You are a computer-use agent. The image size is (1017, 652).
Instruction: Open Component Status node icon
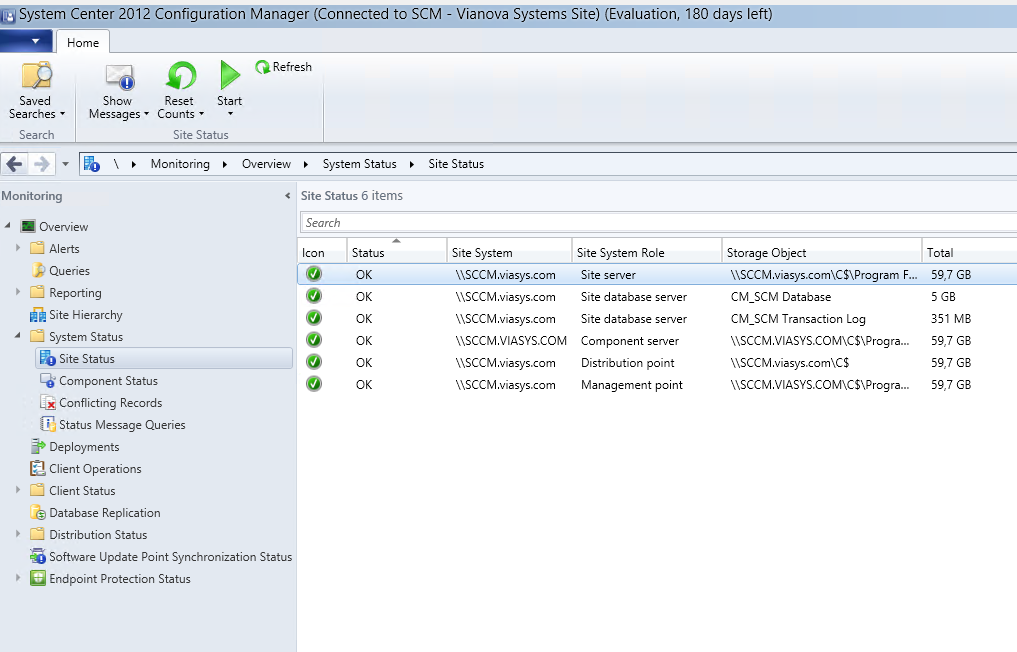(47, 381)
